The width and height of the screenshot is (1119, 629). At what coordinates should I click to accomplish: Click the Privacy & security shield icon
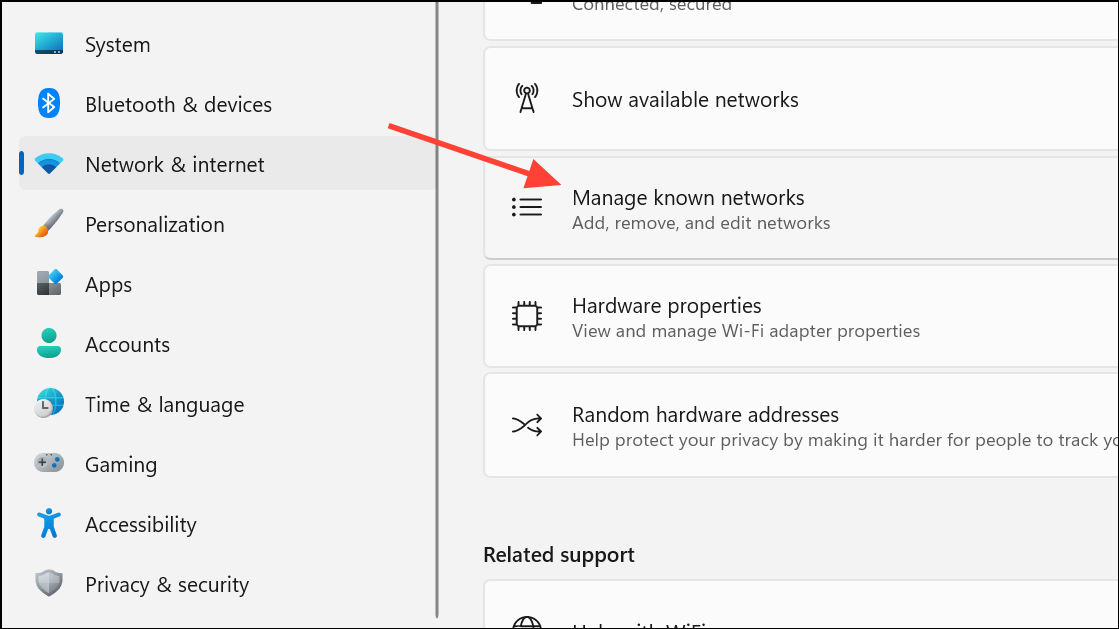(x=48, y=584)
